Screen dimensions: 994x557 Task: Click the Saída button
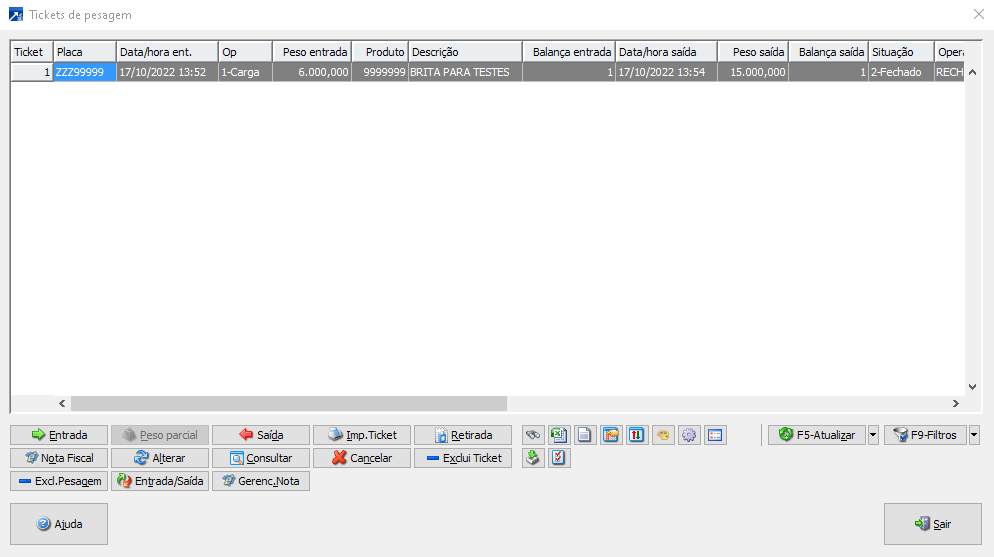point(261,435)
